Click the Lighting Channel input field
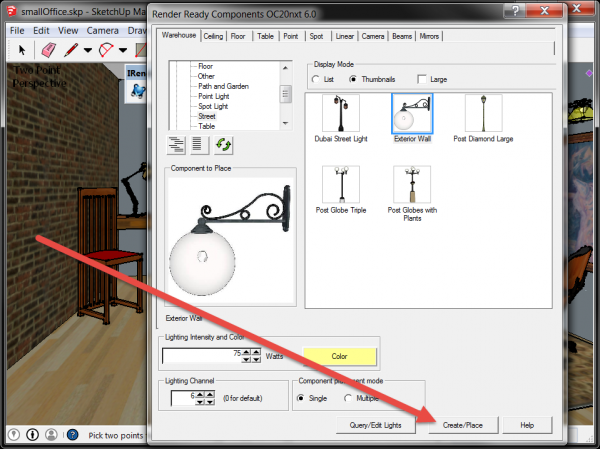 pos(183,398)
